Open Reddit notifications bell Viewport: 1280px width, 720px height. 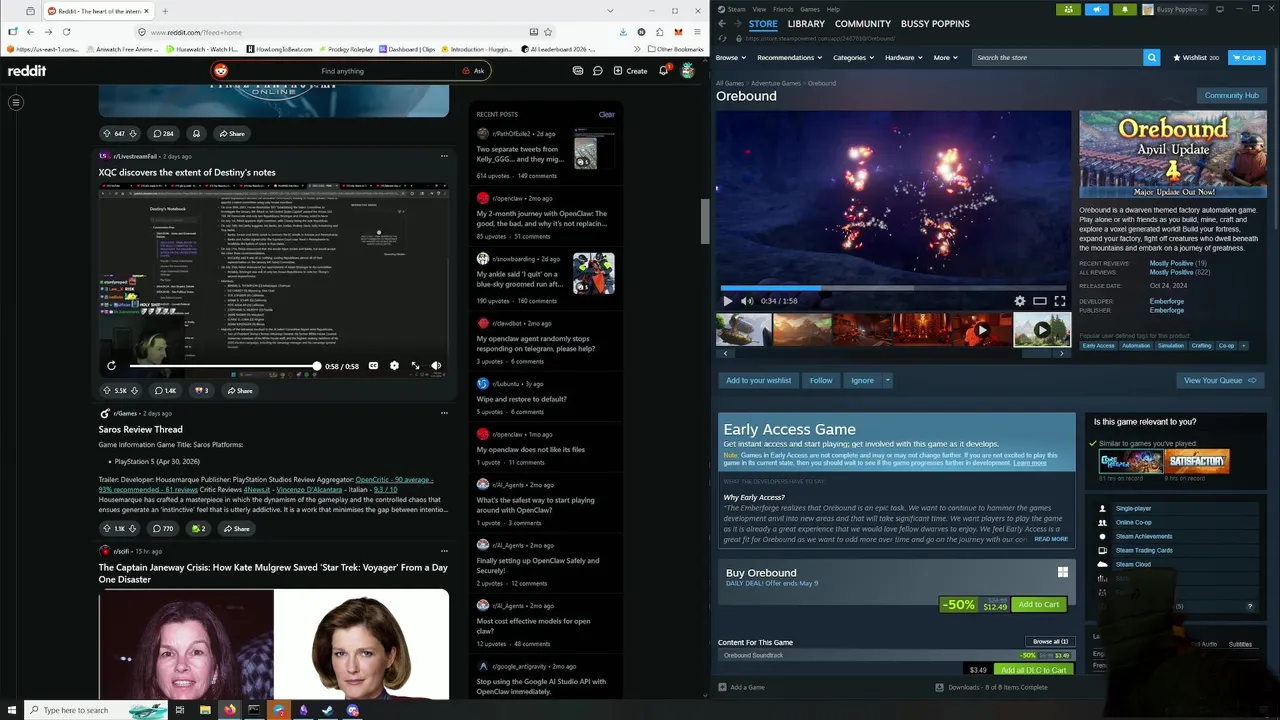tap(663, 71)
